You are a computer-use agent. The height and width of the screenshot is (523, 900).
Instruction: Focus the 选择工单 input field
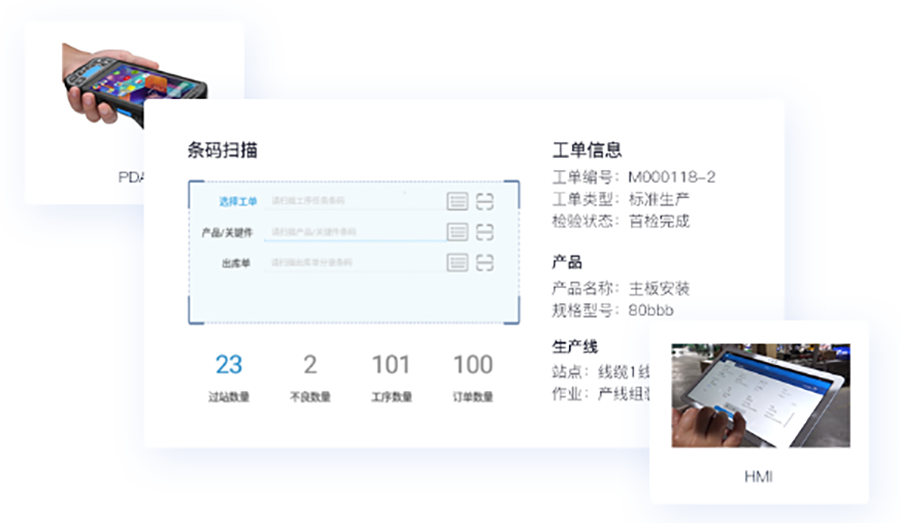coord(354,201)
